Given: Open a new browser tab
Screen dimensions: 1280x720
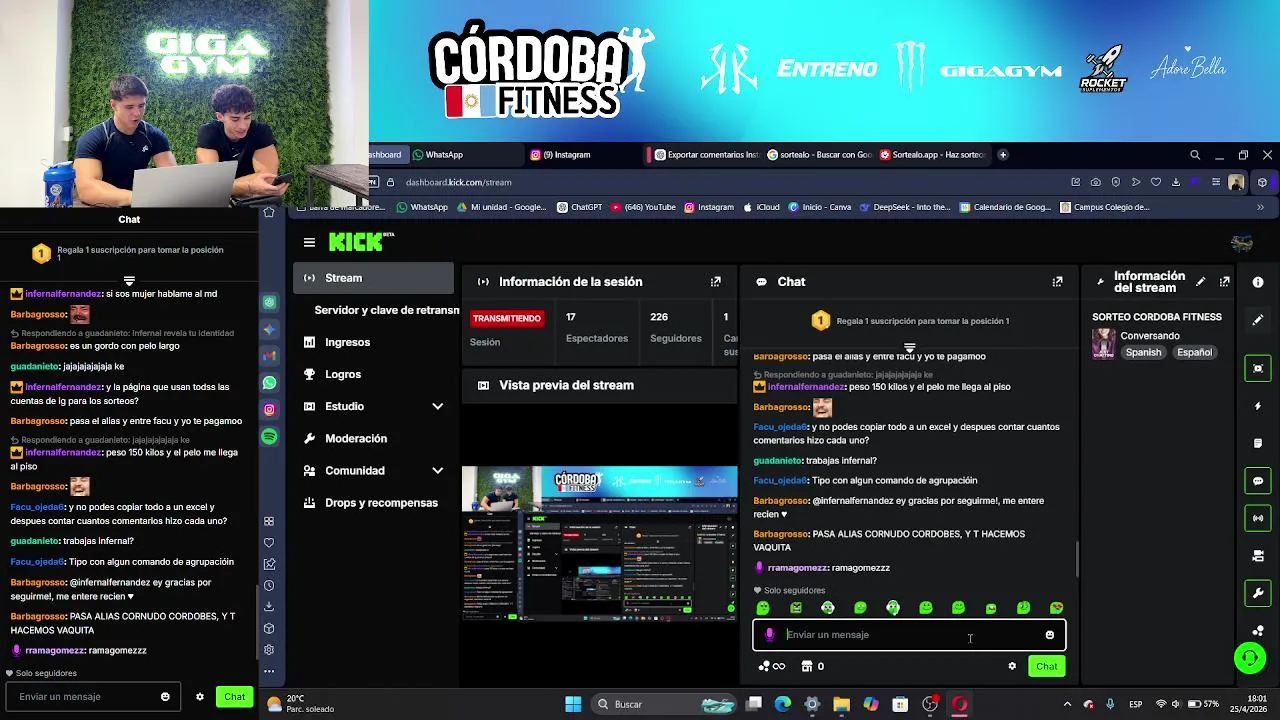Looking at the screenshot, I should click(x=1002, y=155).
